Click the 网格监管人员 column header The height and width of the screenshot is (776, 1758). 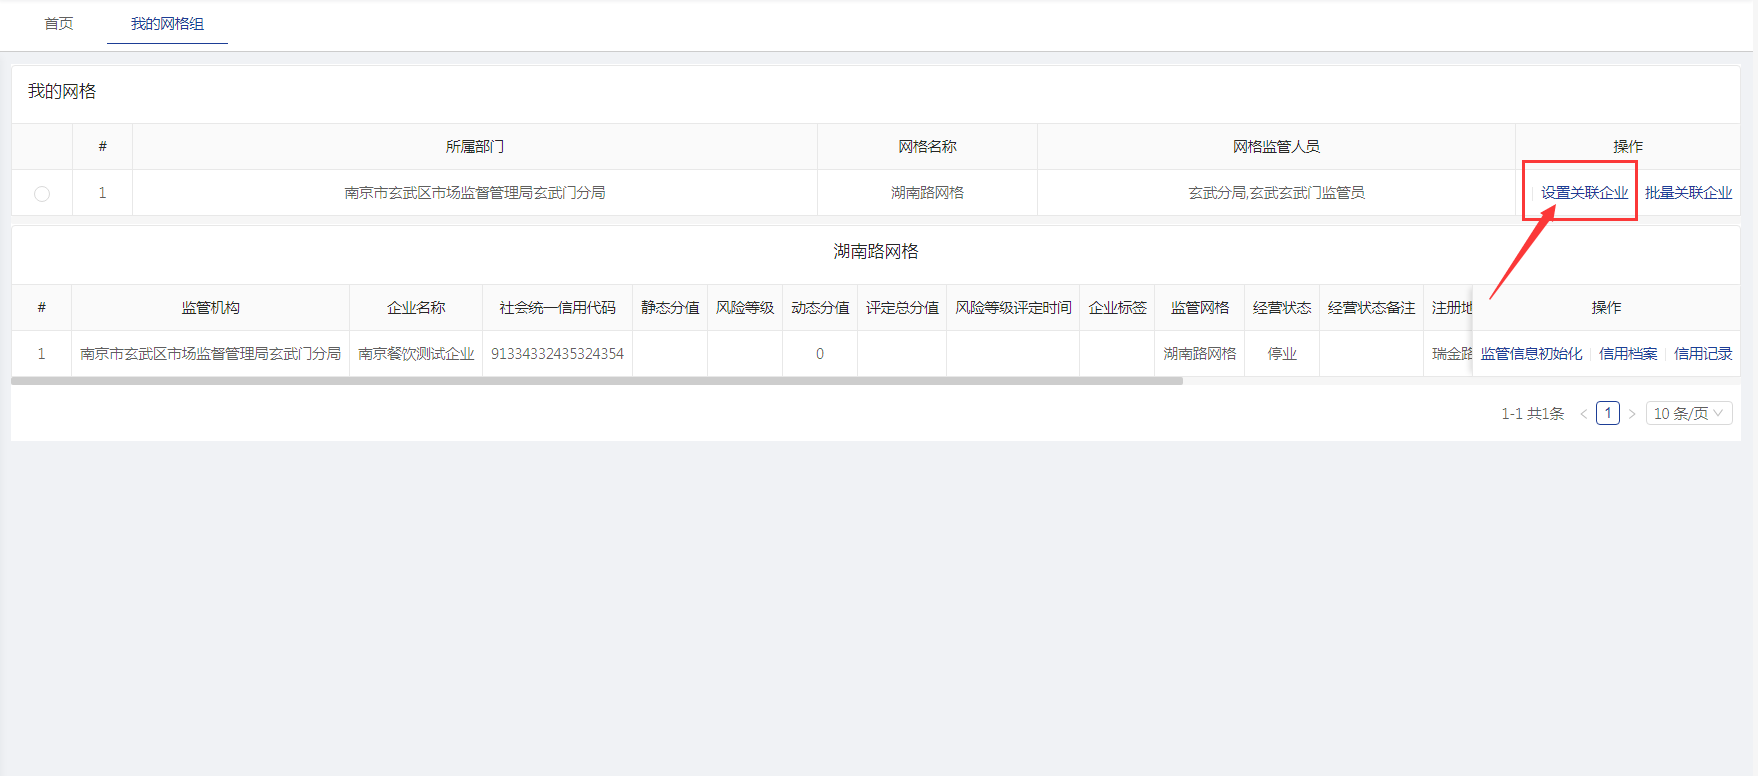coord(1276,147)
